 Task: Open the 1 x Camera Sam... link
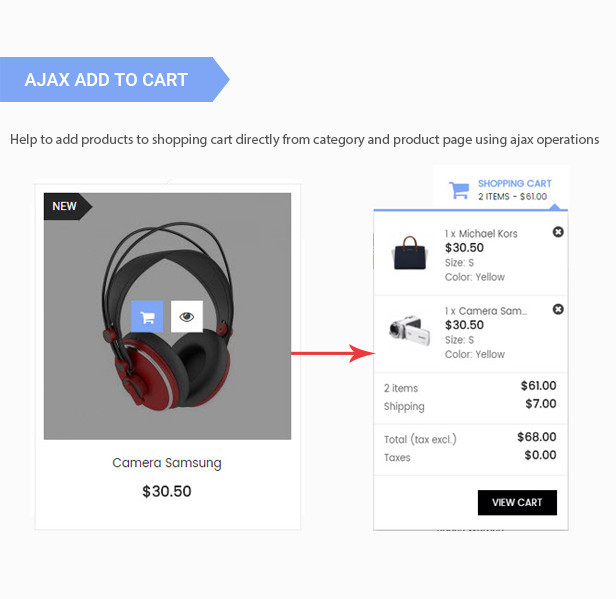point(486,311)
